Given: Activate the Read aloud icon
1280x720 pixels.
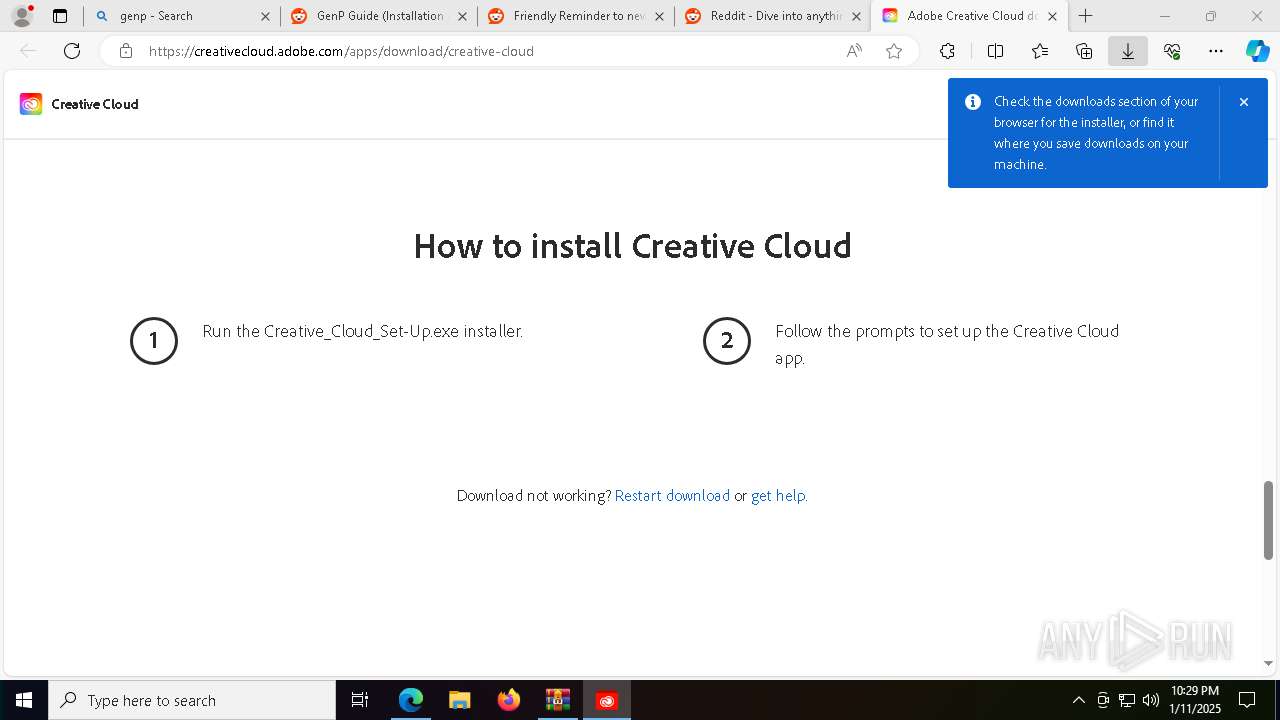Looking at the screenshot, I should [854, 51].
